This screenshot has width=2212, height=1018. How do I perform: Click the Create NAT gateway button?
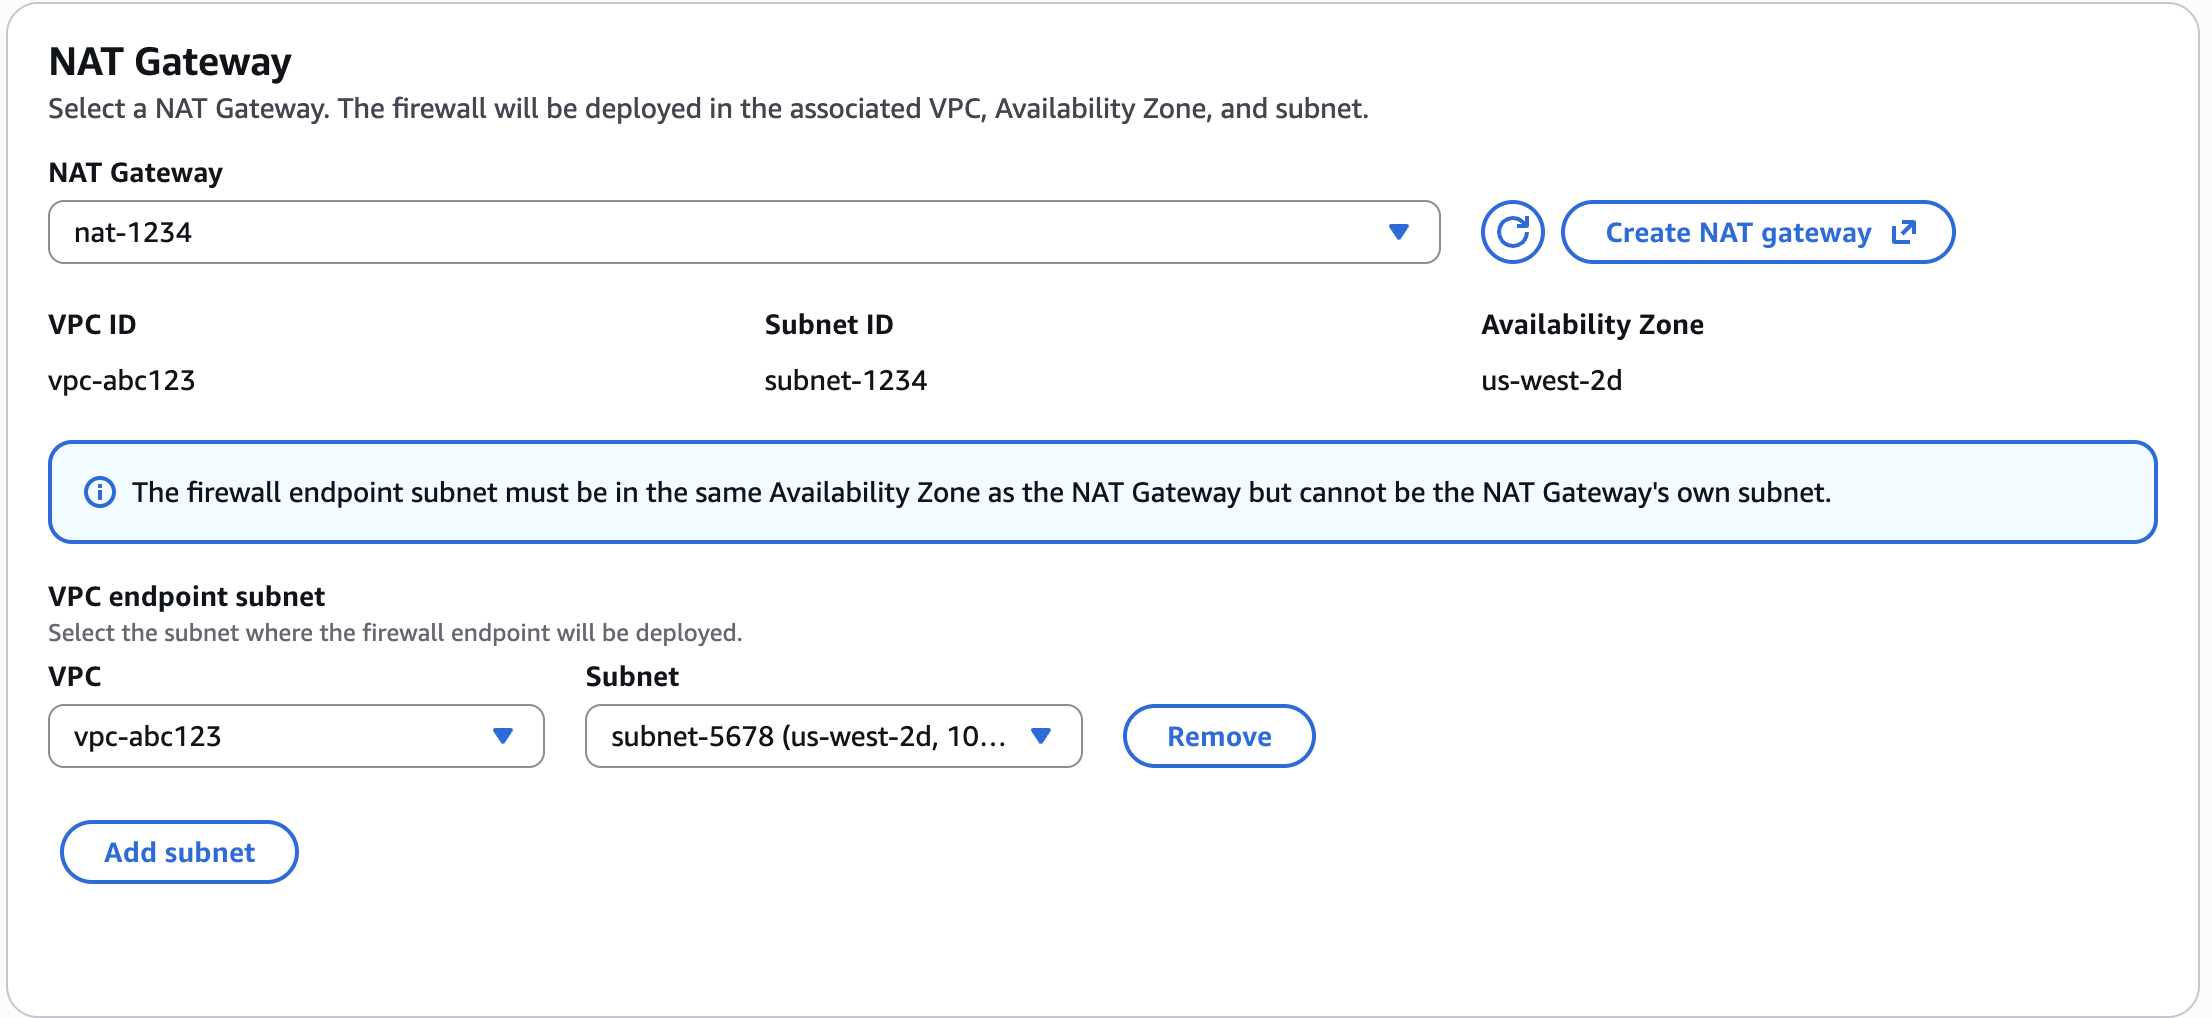pos(1758,232)
